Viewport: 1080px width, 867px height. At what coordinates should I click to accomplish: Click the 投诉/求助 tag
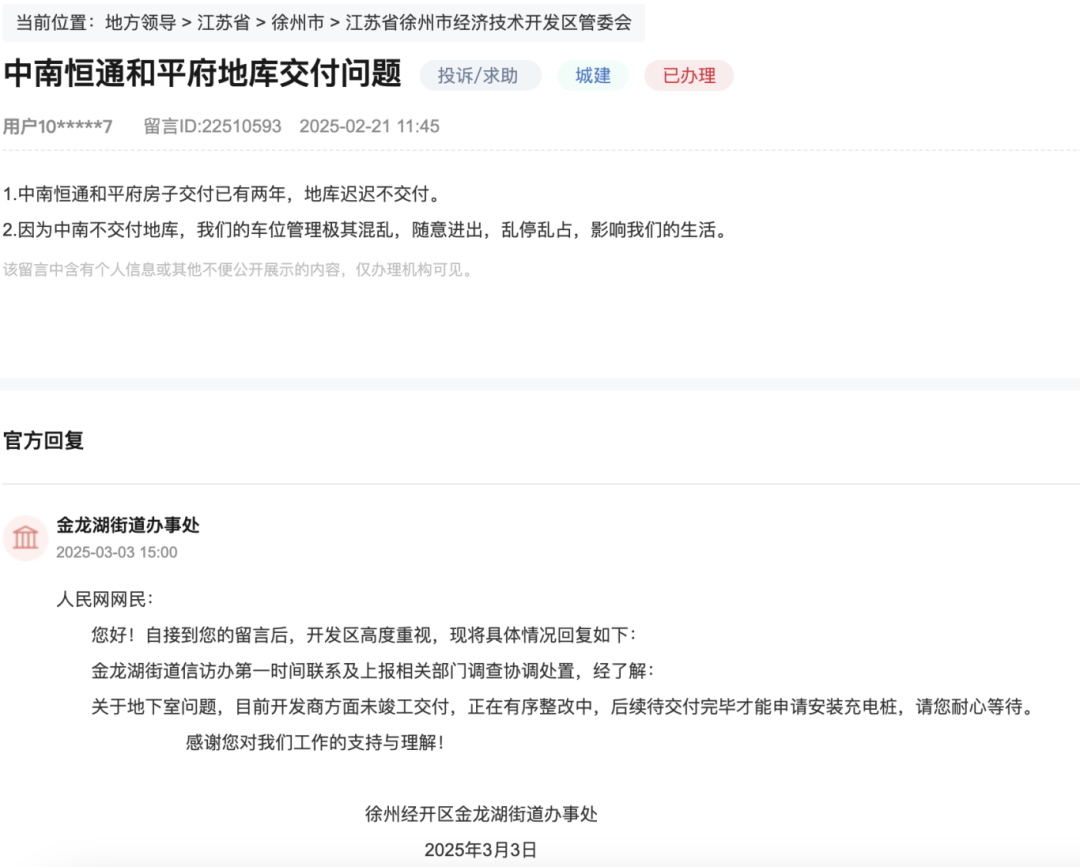coord(480,76)
